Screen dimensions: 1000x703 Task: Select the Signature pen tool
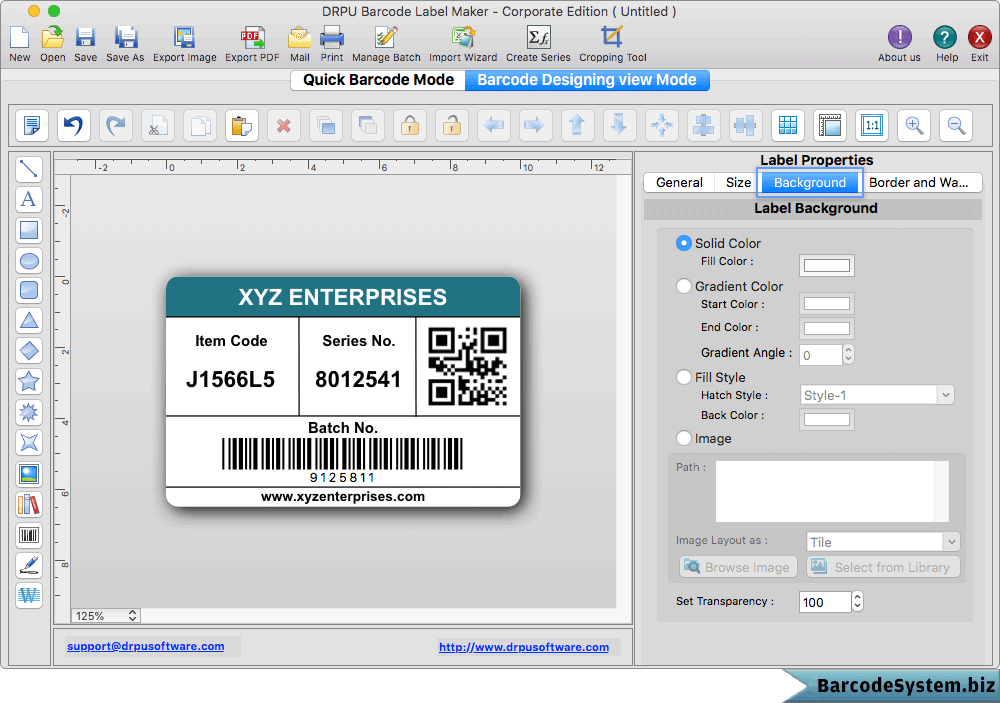(29, 565)
